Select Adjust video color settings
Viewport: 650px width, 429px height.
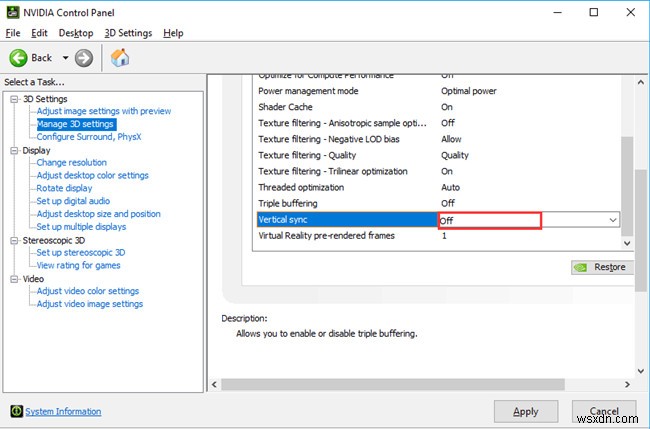pos(88,291)
